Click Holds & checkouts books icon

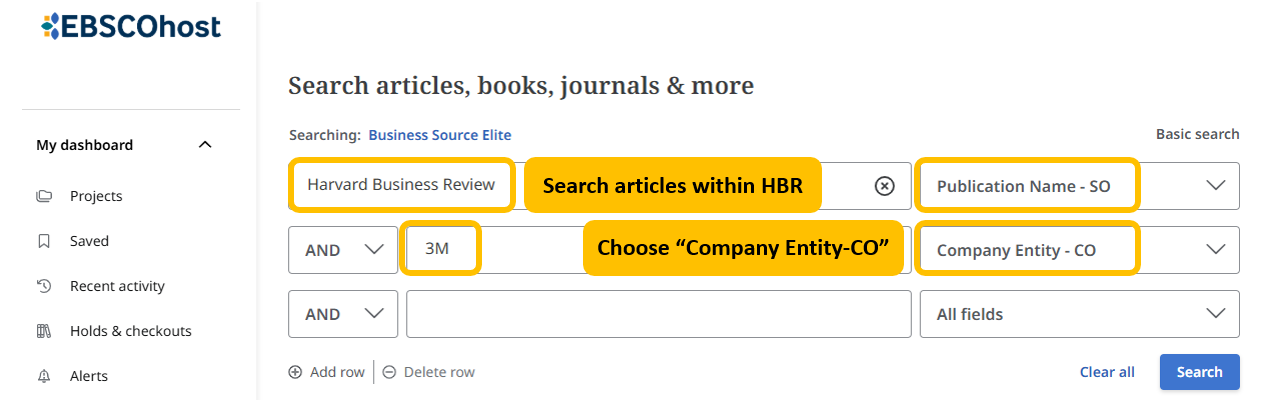click(44, 331)
